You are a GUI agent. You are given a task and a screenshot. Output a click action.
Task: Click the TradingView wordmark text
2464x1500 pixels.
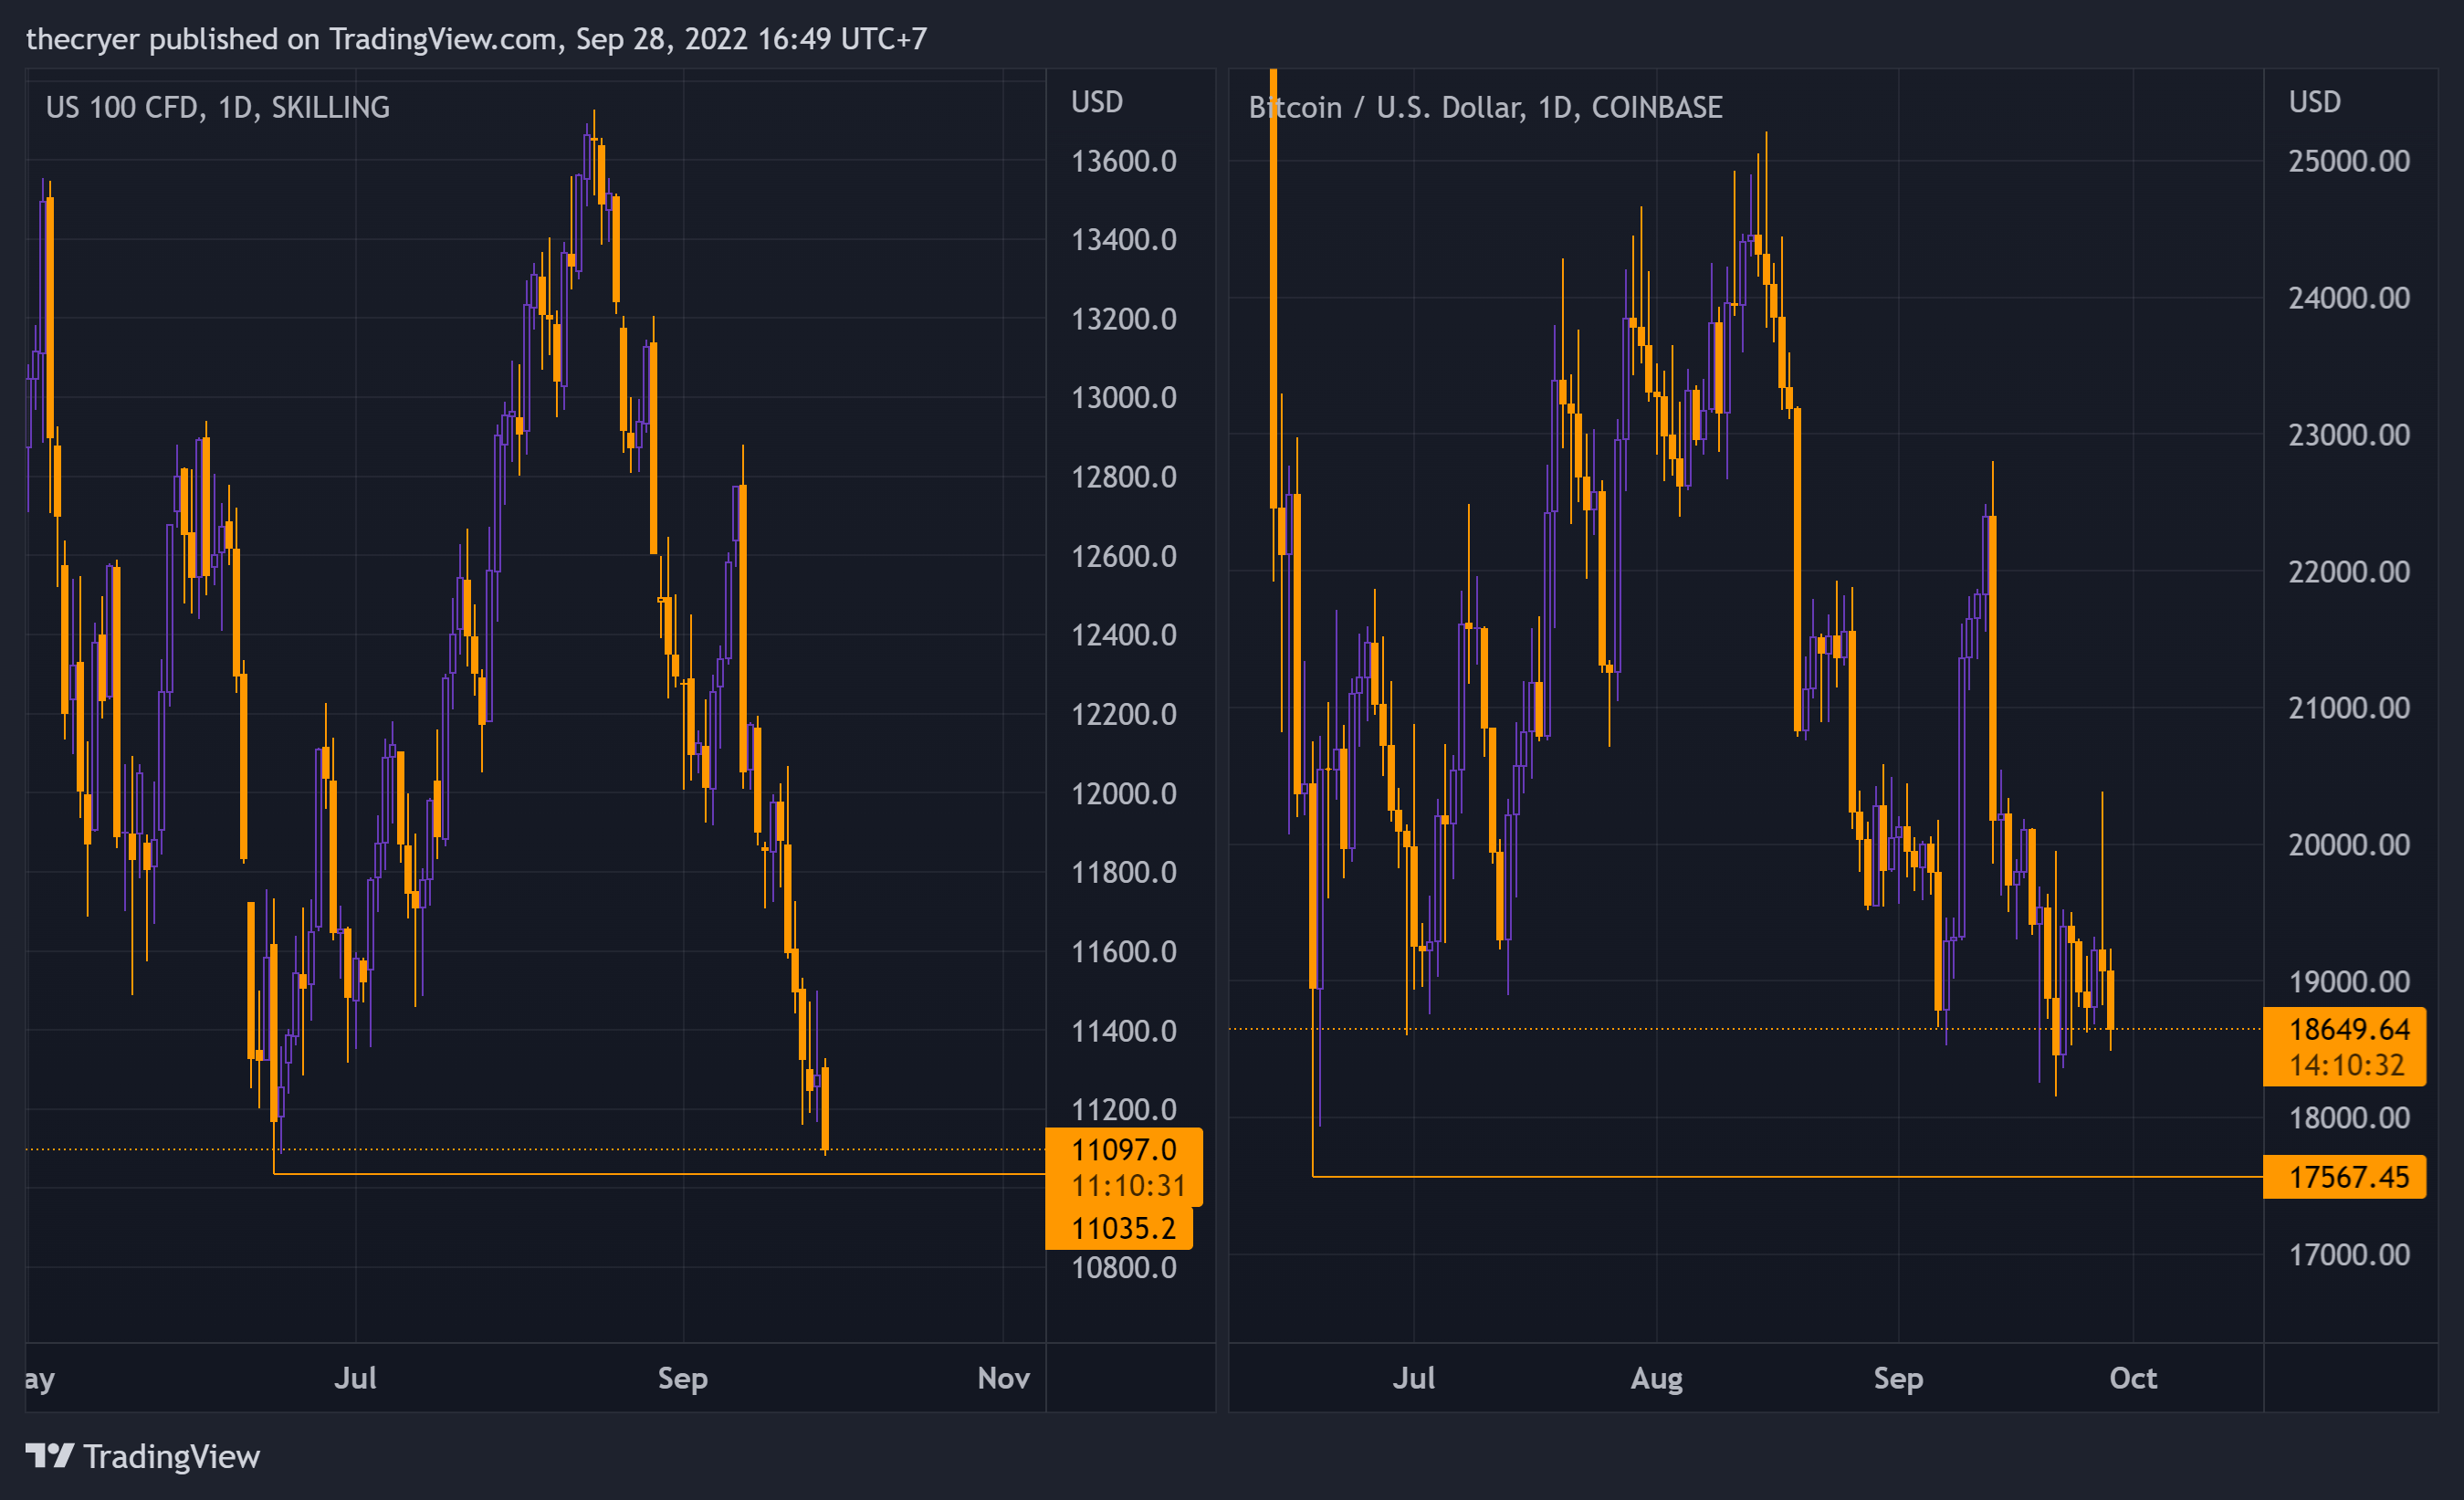coord(171,1456)
